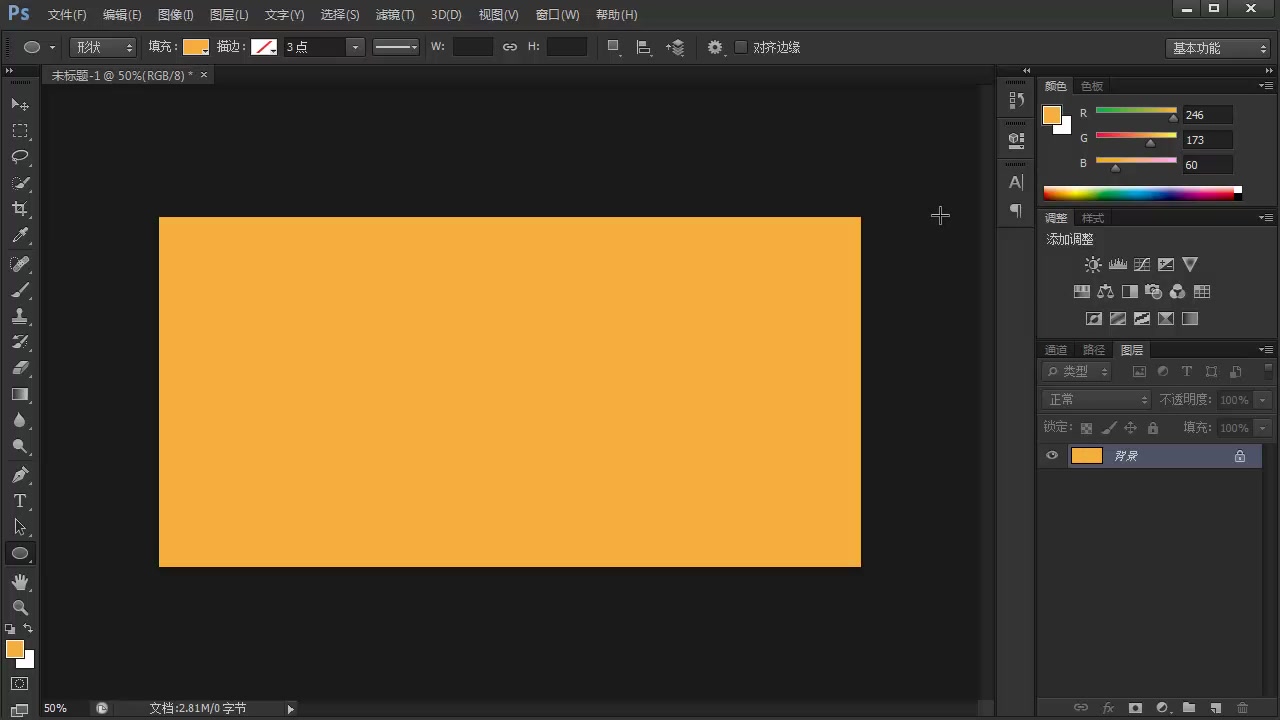
Task: Switch to the 通道 tab
Action: 1056,350
